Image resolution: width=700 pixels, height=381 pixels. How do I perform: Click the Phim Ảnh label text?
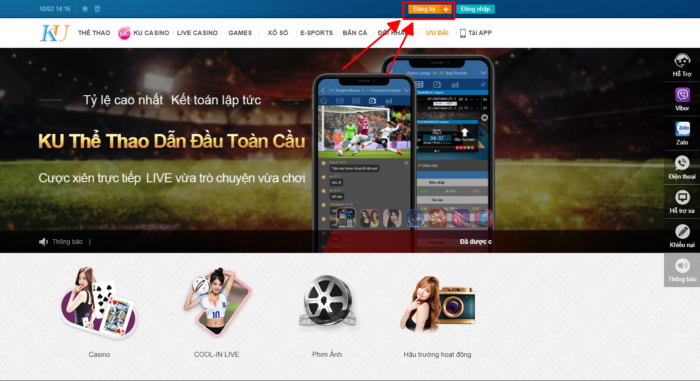(x=327, y=354)
